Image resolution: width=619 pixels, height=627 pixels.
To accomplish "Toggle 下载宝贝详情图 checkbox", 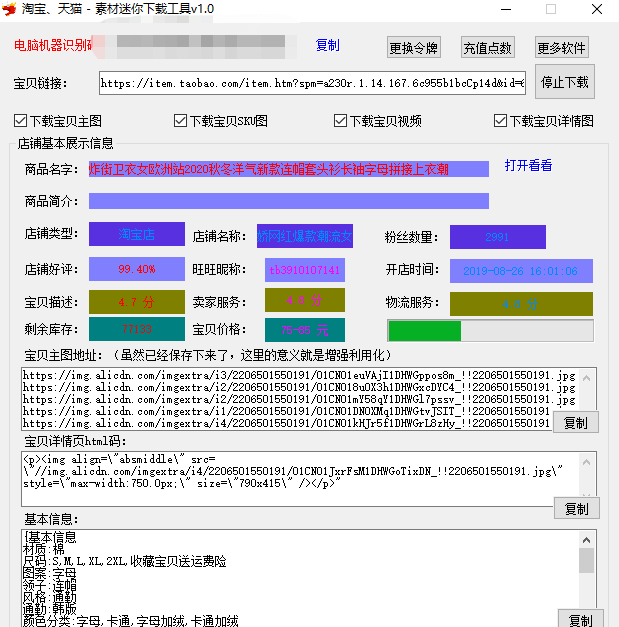I will click(x=501, y=121).
